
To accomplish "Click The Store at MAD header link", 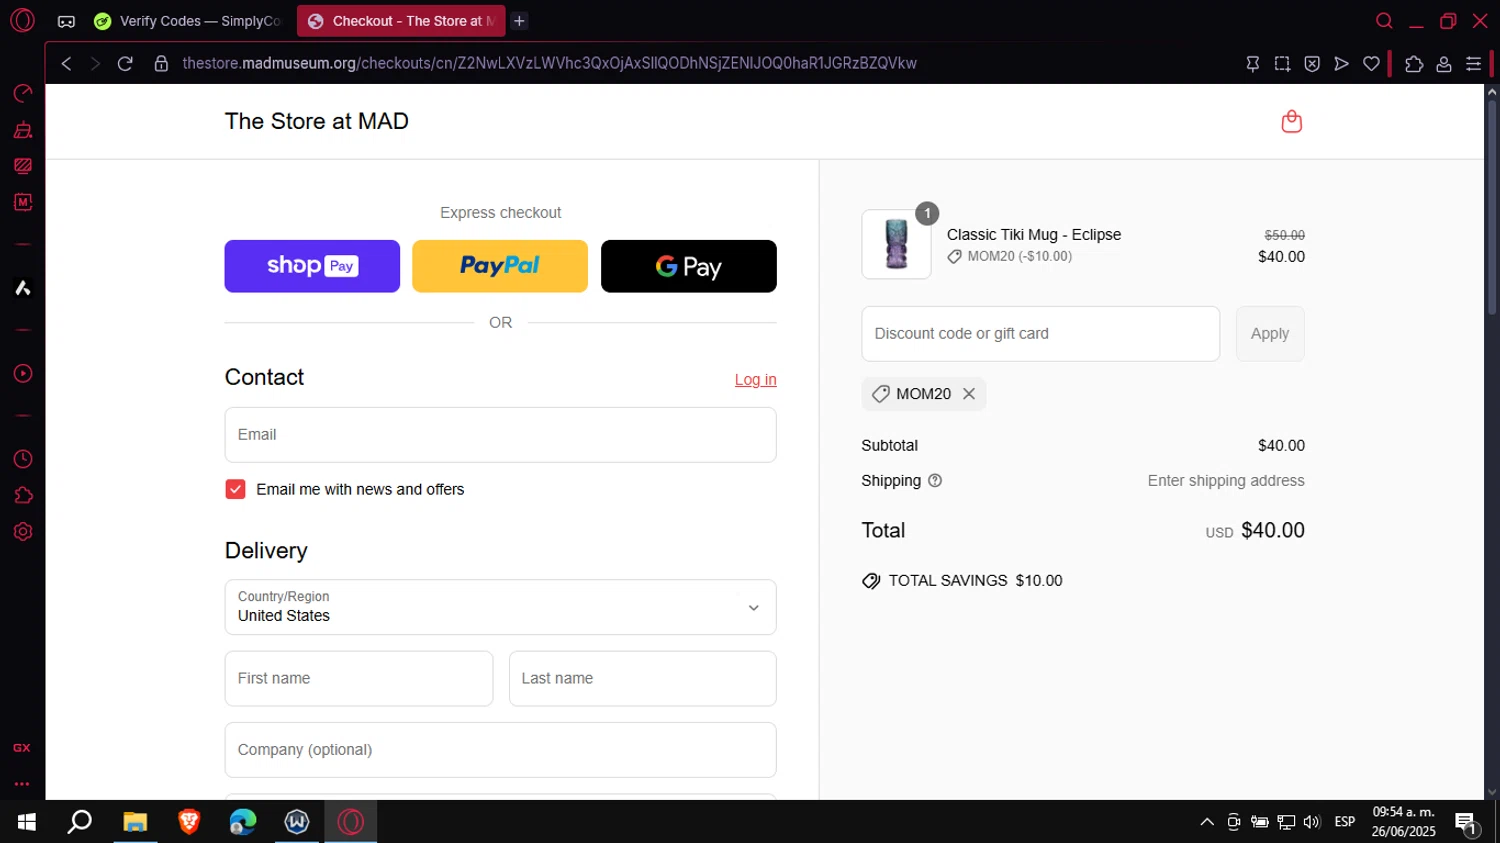I will 317,121.
